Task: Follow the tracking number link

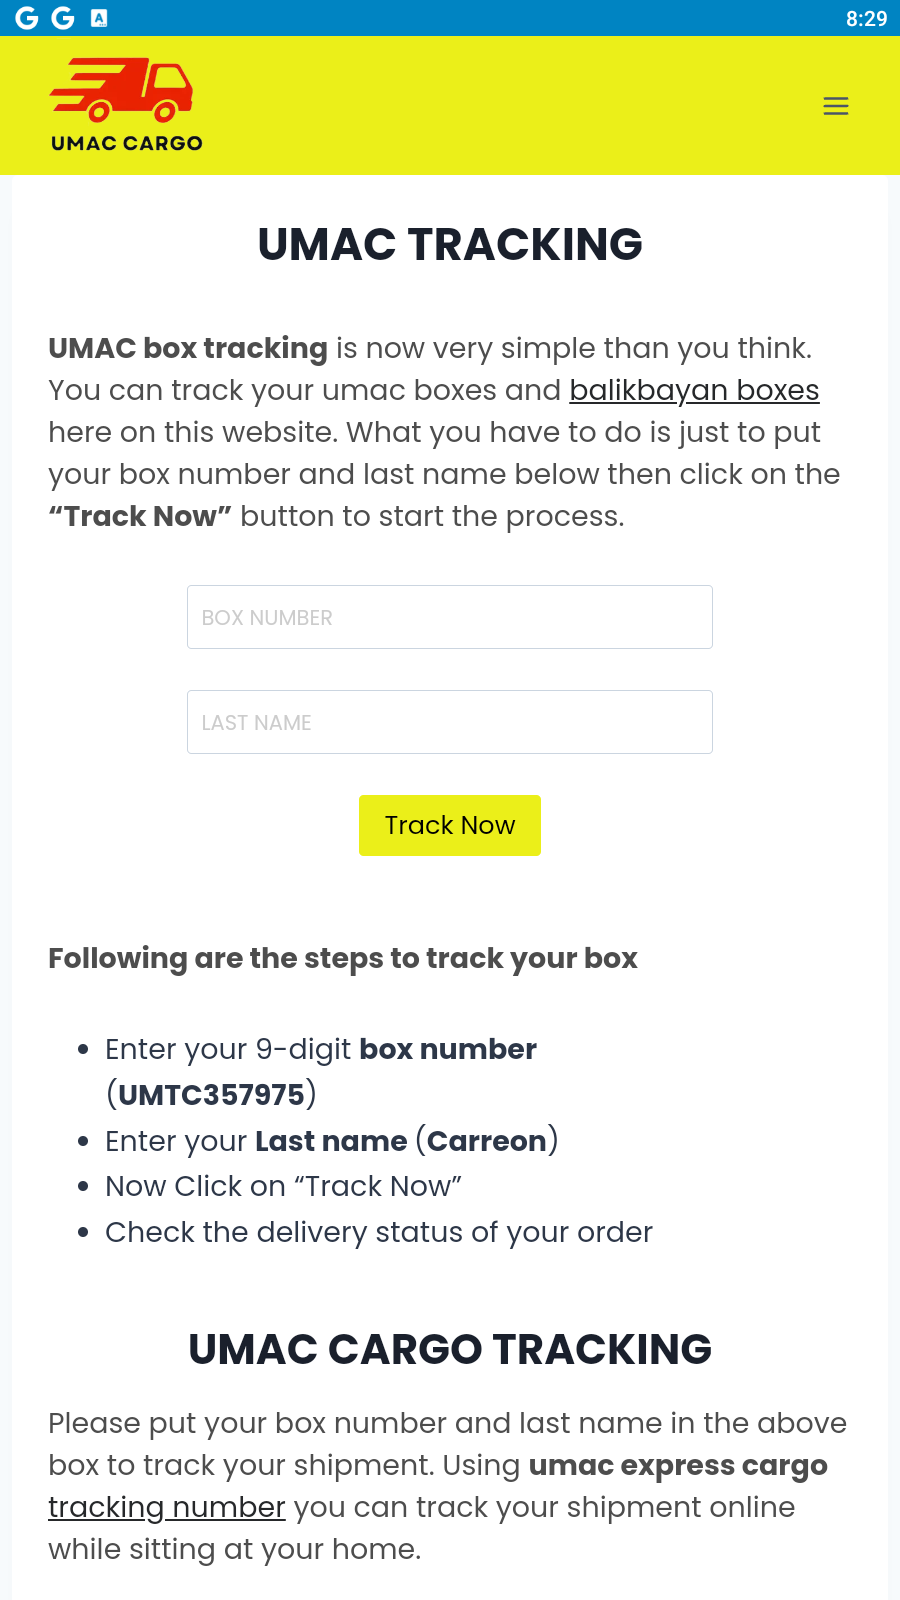Action: tap(167, 1507)
